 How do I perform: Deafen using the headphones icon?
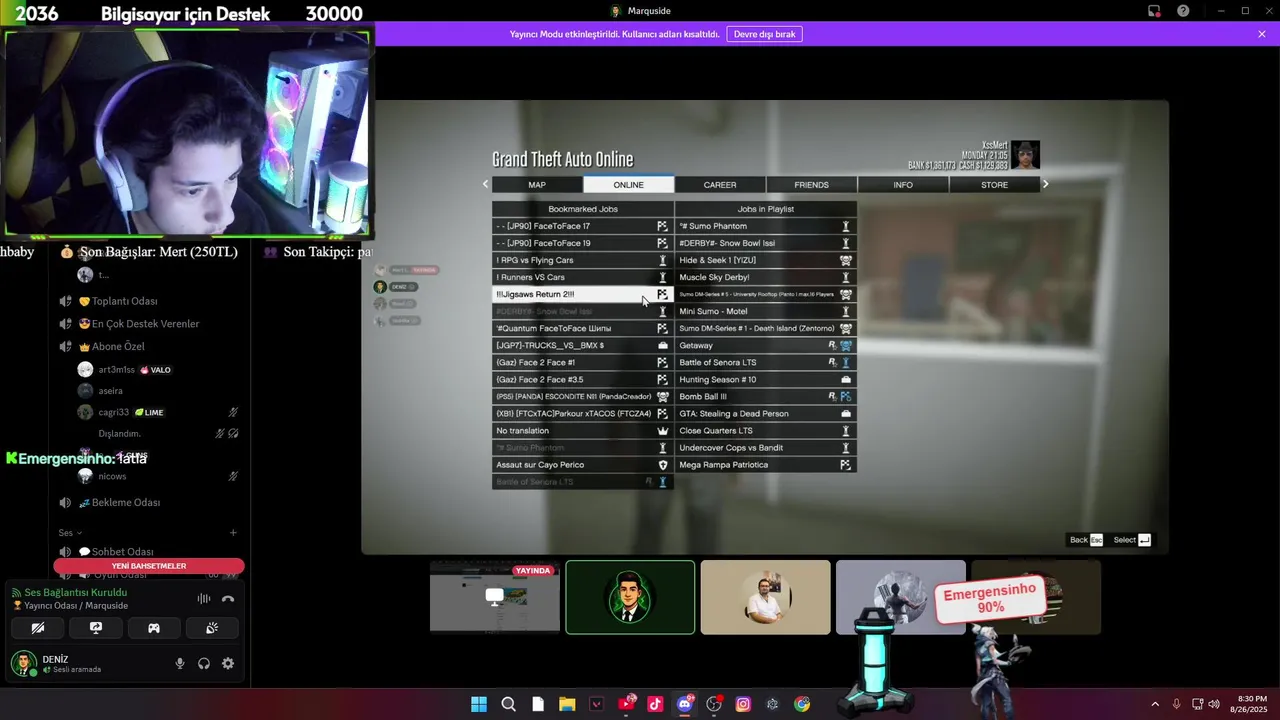pyautogui.click(x=204, y=663)
